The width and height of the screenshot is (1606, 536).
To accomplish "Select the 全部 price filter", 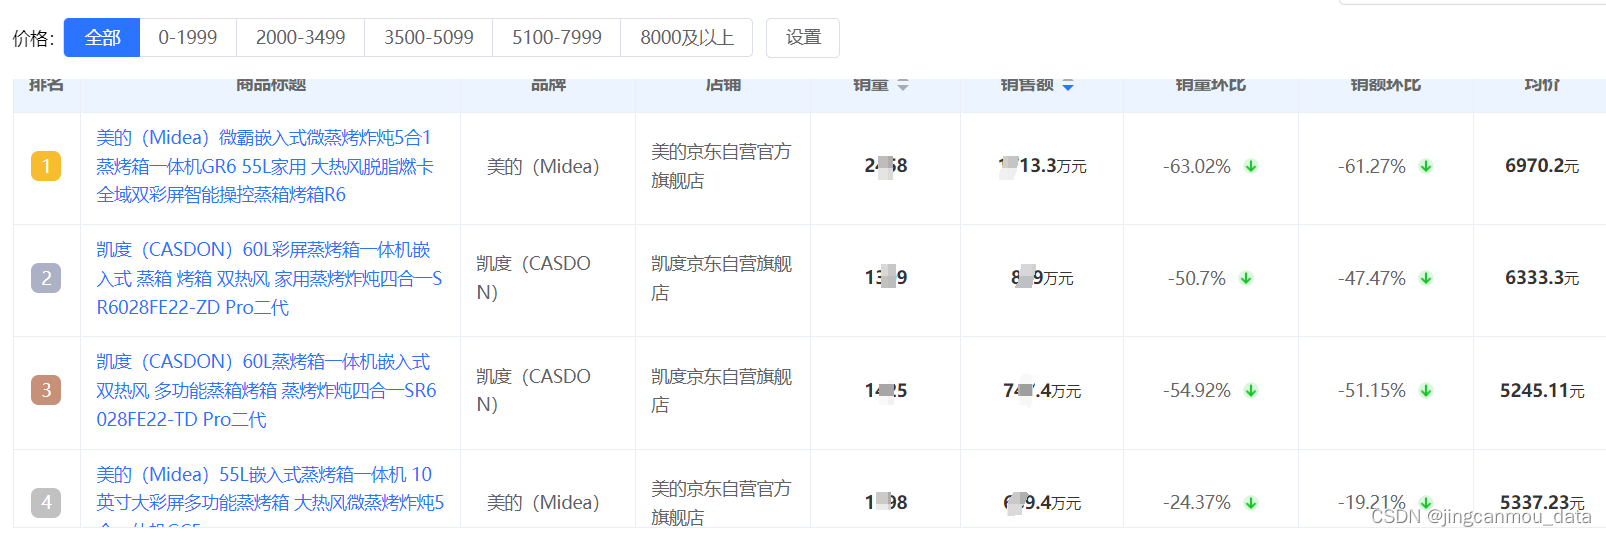I will click(x=102, y=38).
